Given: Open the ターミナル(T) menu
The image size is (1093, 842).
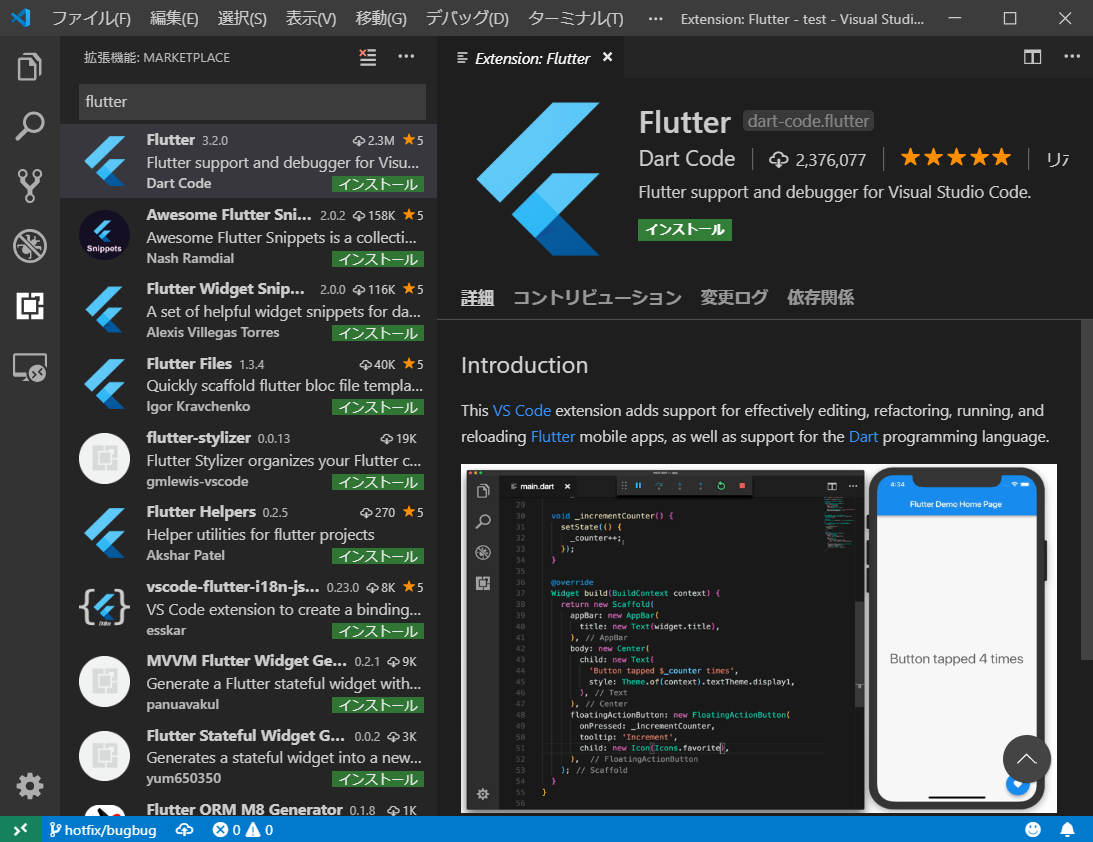Looking at the screenshot, I should pyautogui.click(x=576, y=18).
